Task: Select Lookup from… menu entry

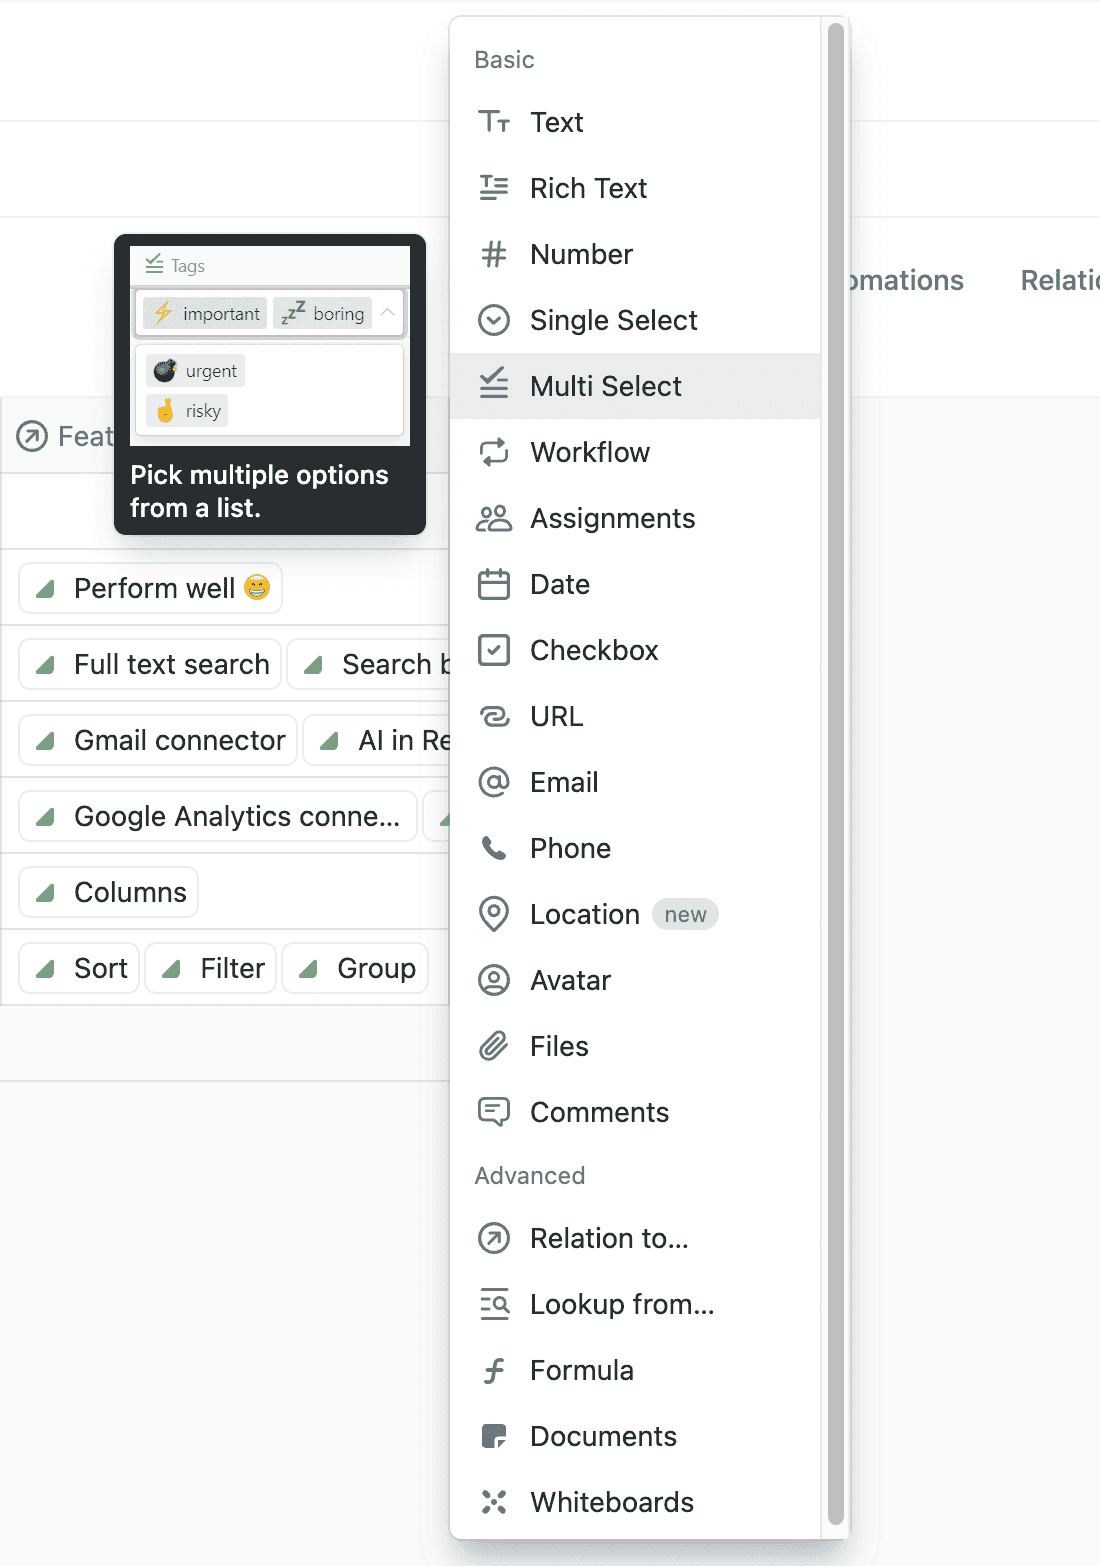Action: 621,1304
